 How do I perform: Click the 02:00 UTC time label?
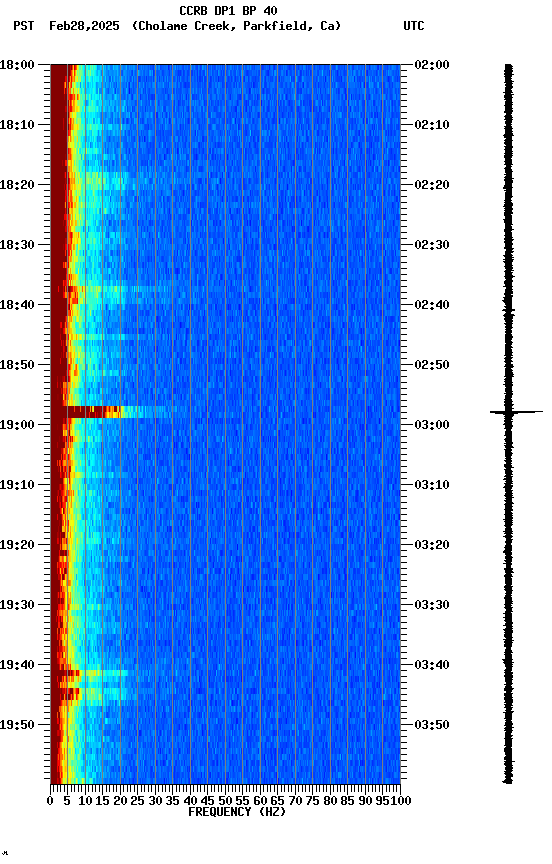coord(432,65)
